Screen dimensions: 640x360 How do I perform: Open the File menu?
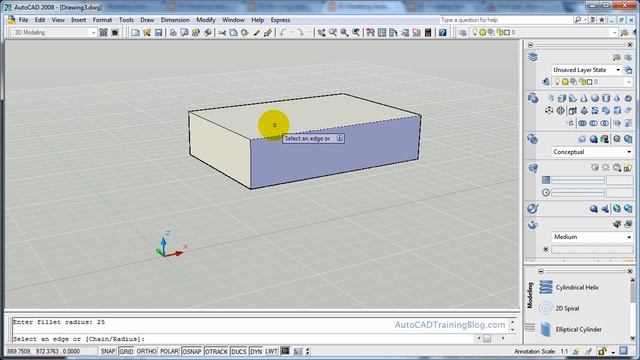pyautogui.click(x=23, y=20)
